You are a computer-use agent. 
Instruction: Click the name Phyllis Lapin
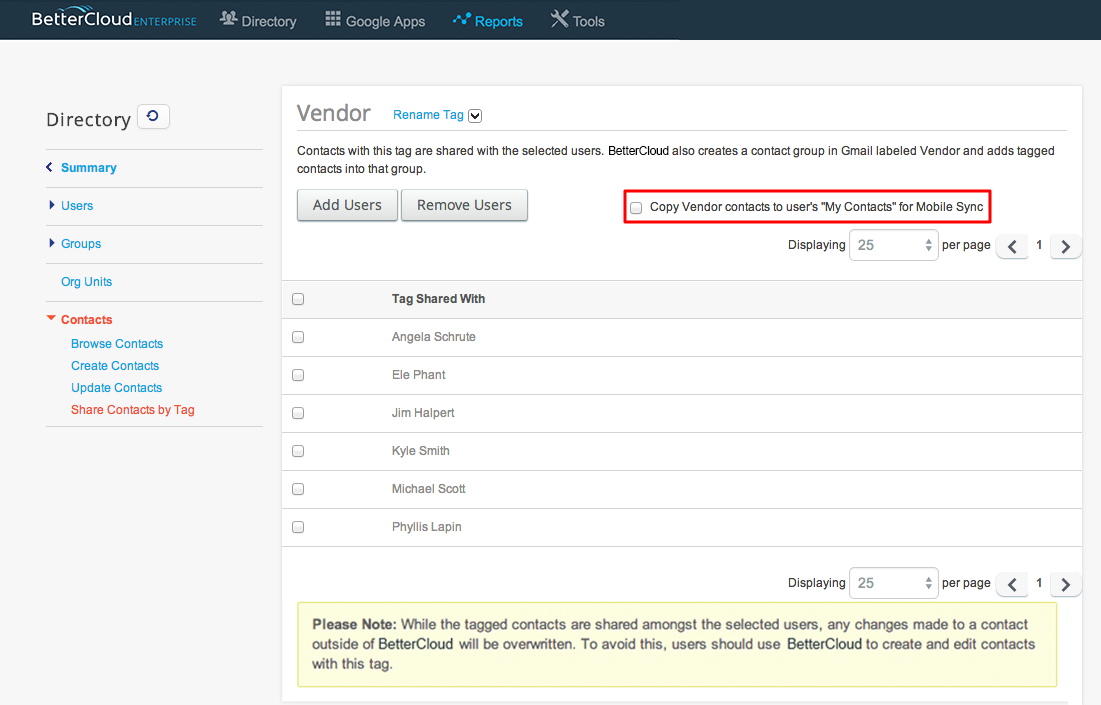(x=426, y=527)
